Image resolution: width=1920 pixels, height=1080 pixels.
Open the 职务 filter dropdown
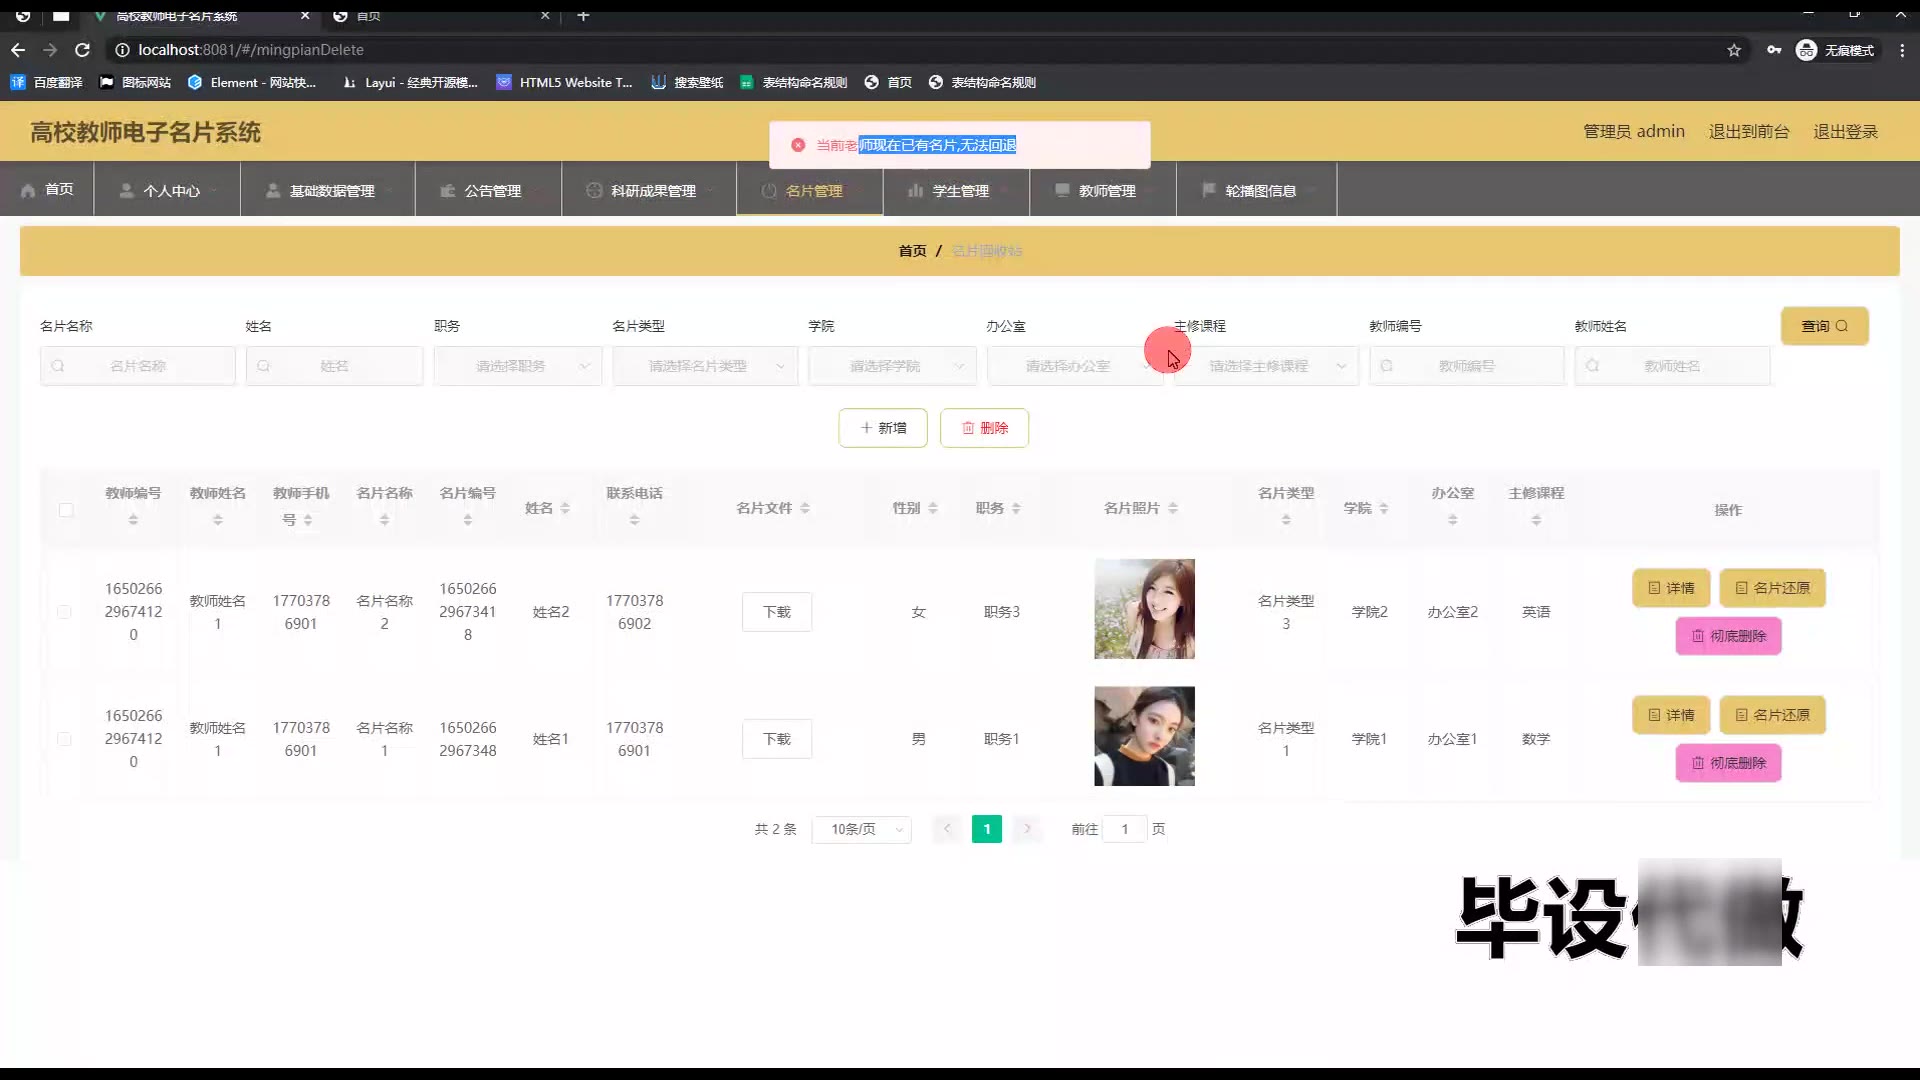pyautogui.click(x=518, y=366)
